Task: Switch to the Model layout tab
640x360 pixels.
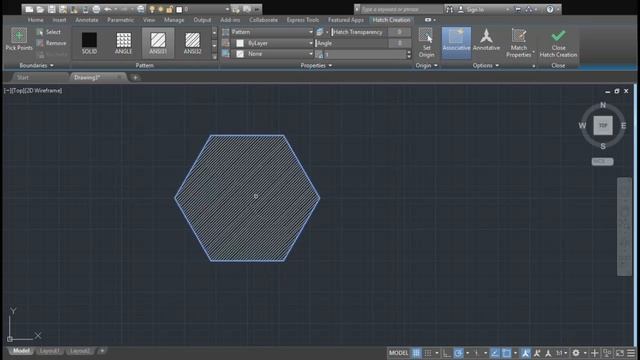Action: pyautogui.click(x=21, y=351)
